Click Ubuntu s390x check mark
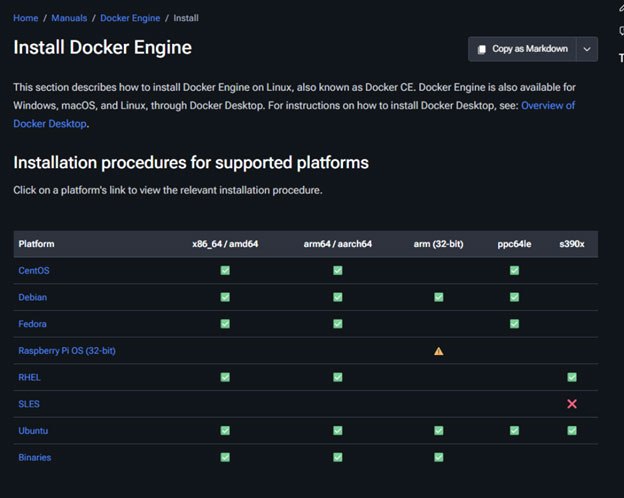 (x=572, y=431)
